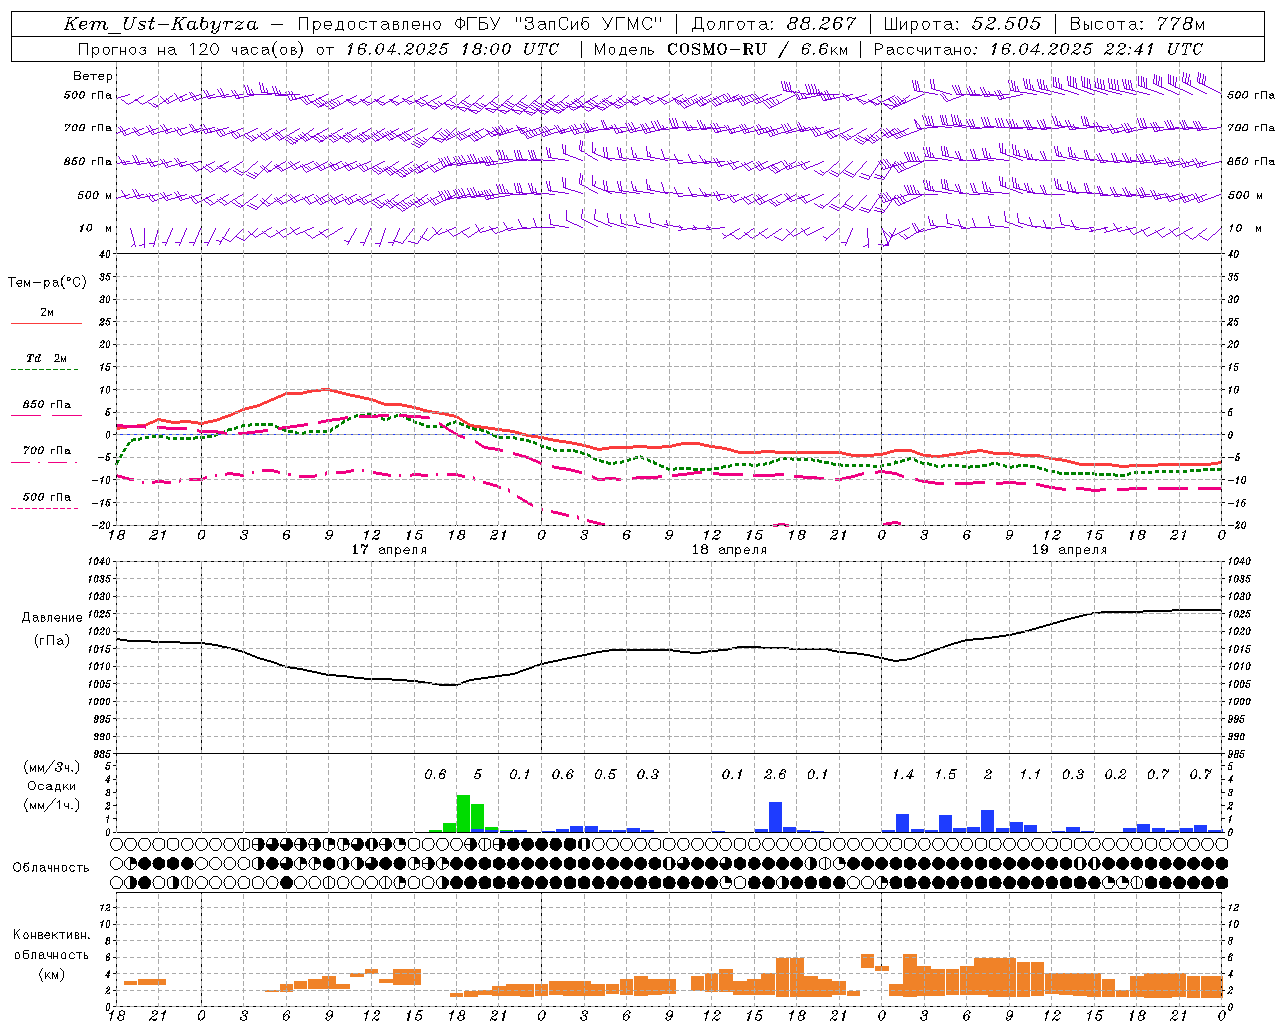Image resolution: width=1280 pixels, height=1024 pixels.
Task: Click the 3-hour precipitation value 1.5
Action: 945,775
